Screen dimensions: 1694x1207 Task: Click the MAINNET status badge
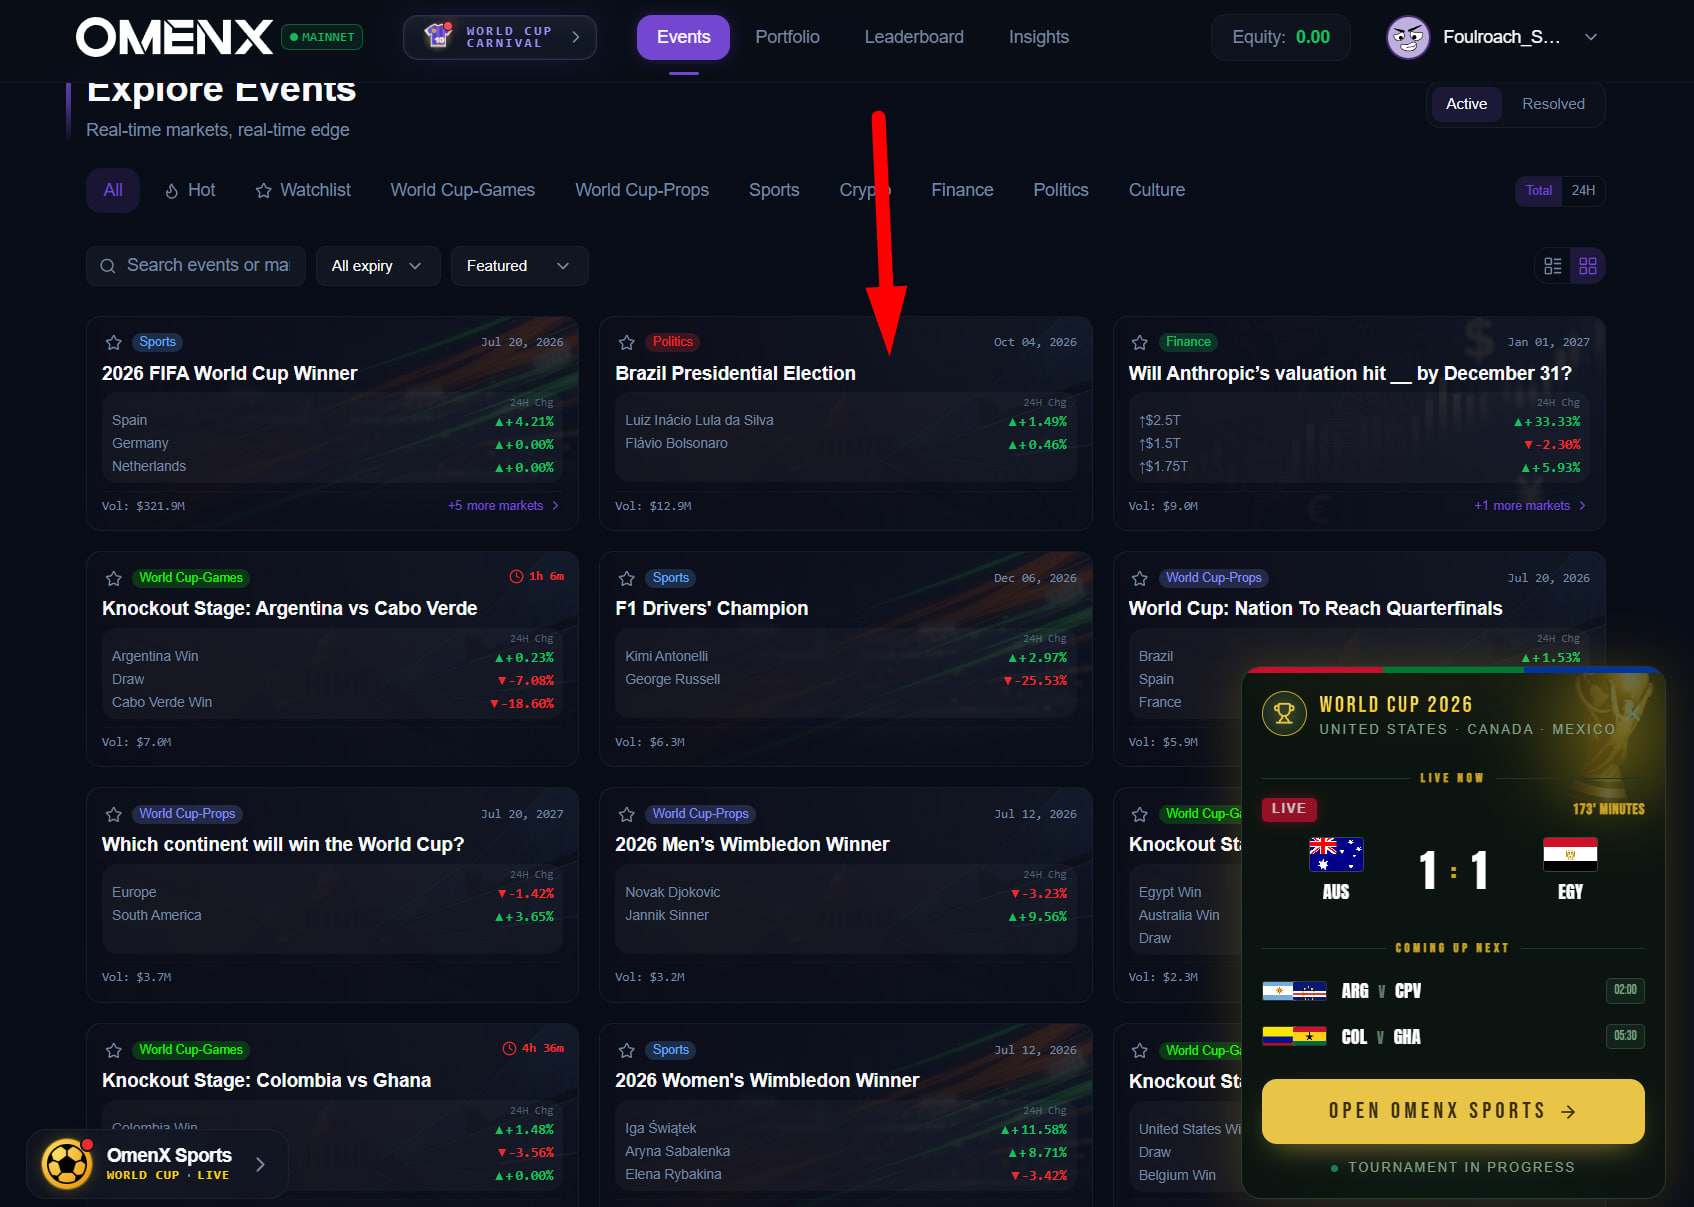322,37
